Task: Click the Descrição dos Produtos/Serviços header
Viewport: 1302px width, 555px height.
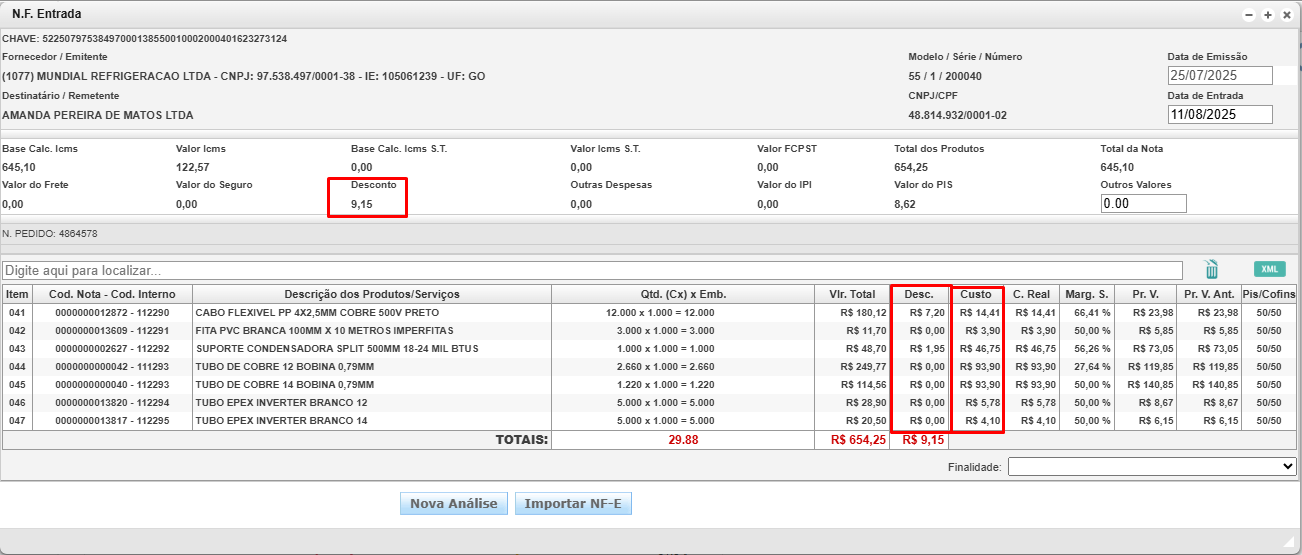Action: click(x=371, y=294)
